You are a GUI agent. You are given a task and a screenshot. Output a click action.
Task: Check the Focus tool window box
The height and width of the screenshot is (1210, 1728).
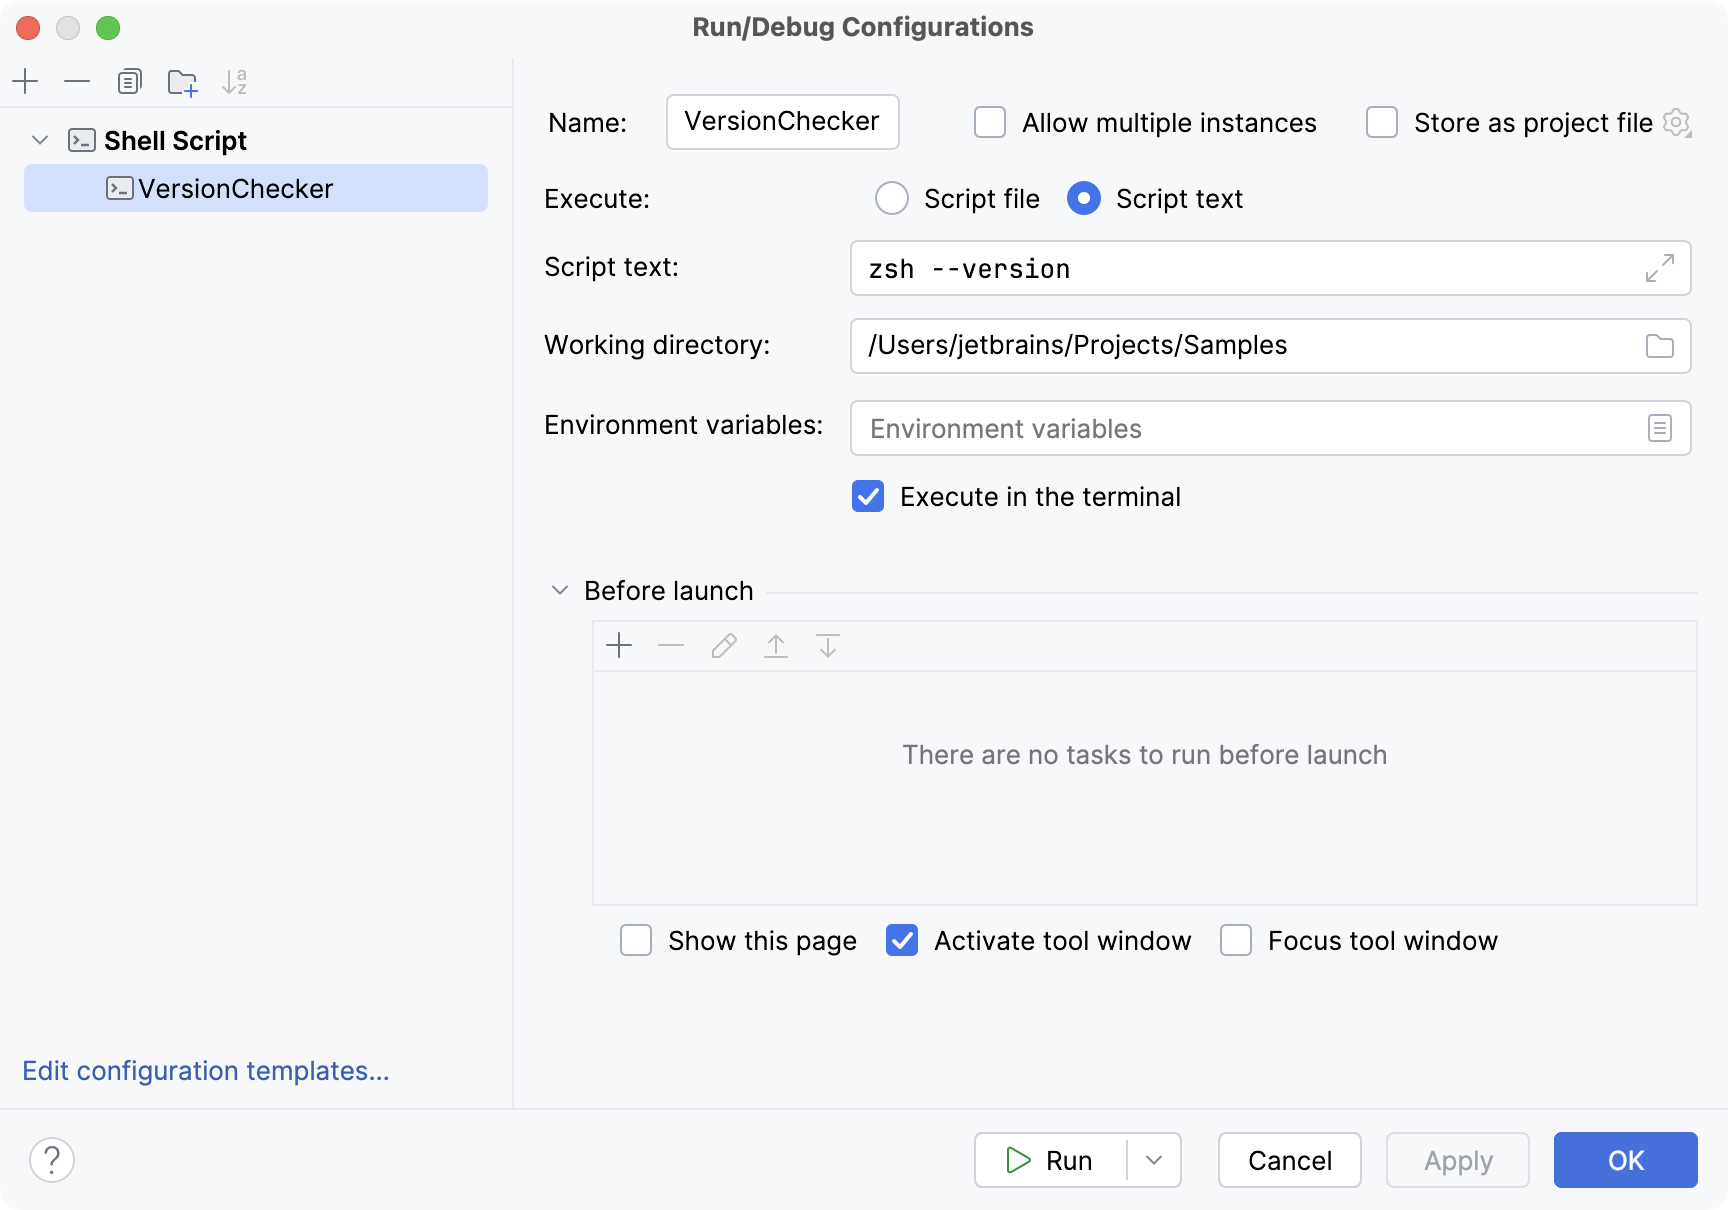pos(1236,940)
